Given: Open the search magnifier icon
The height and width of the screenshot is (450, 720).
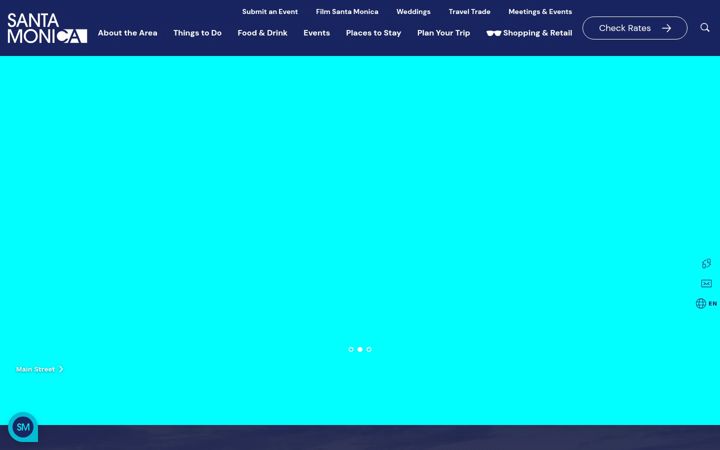Looking at the screenshot, I should pyautogui.click(x=704, y=28).
